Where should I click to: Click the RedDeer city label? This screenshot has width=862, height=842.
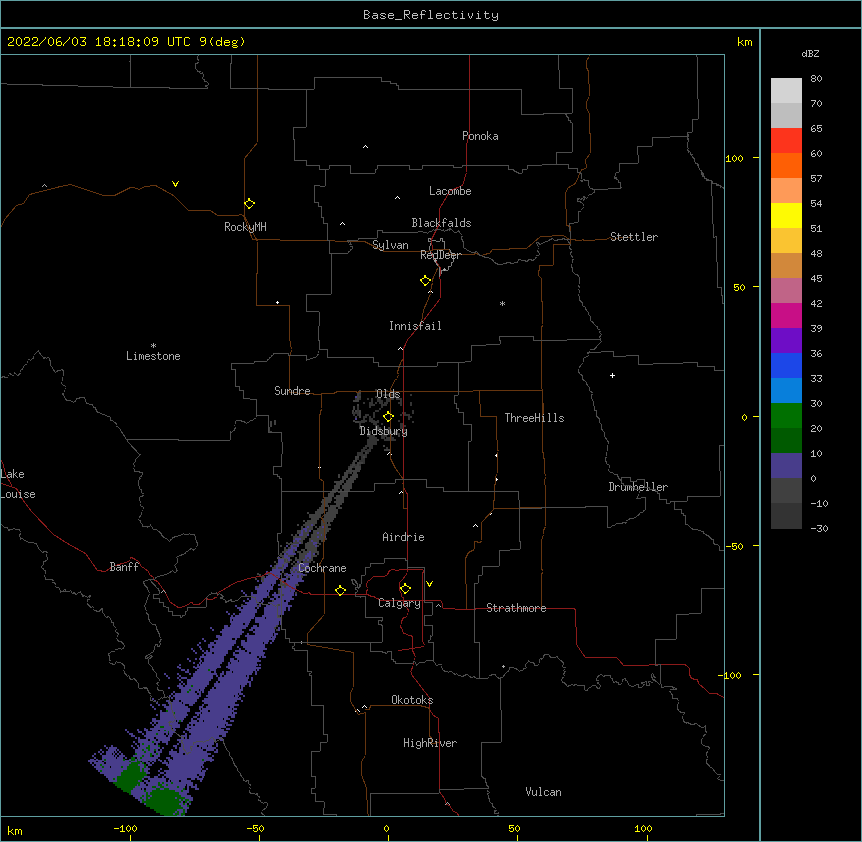440,255
